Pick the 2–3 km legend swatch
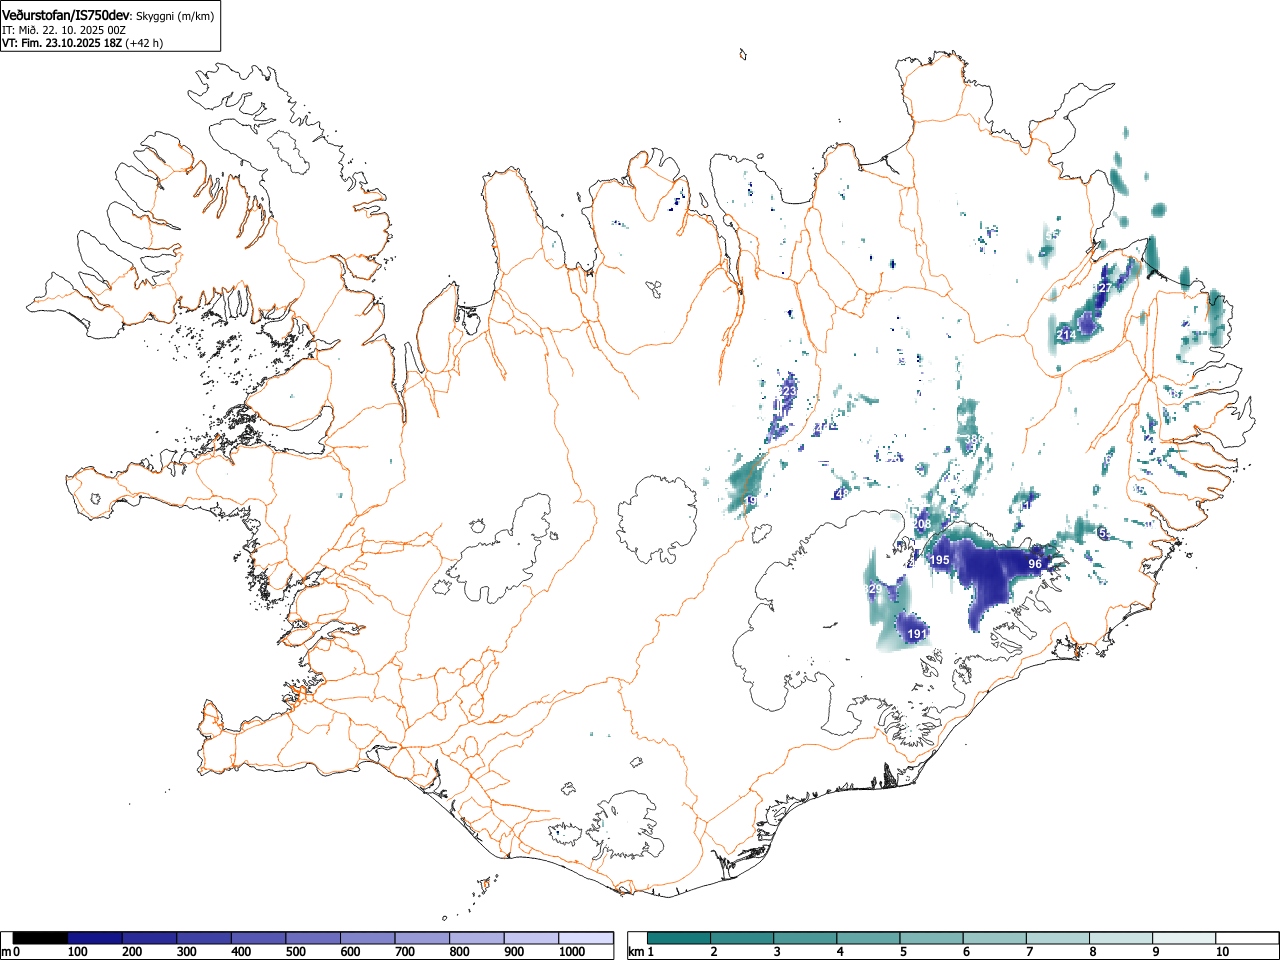Screen dimensions: 1280x960 [x=742, y=938]
